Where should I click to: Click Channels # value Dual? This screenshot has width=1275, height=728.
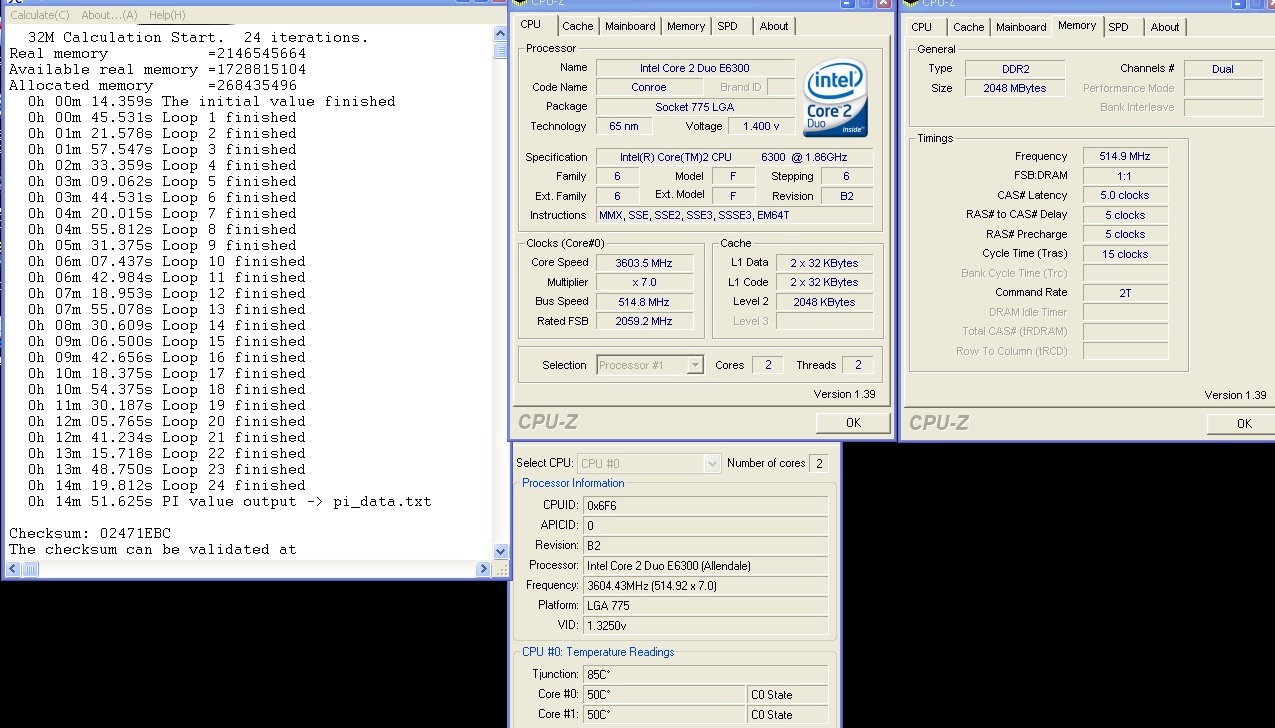click(x=1223, y=69)
